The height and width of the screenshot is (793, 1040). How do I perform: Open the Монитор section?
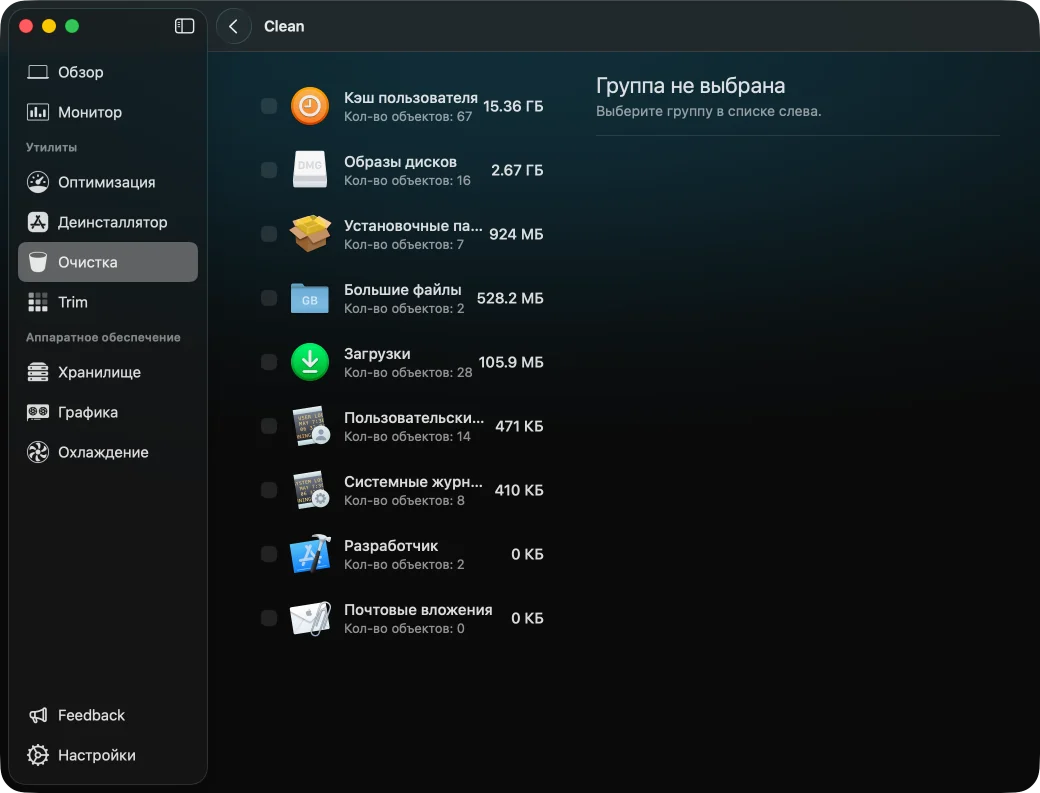(108, 112)
